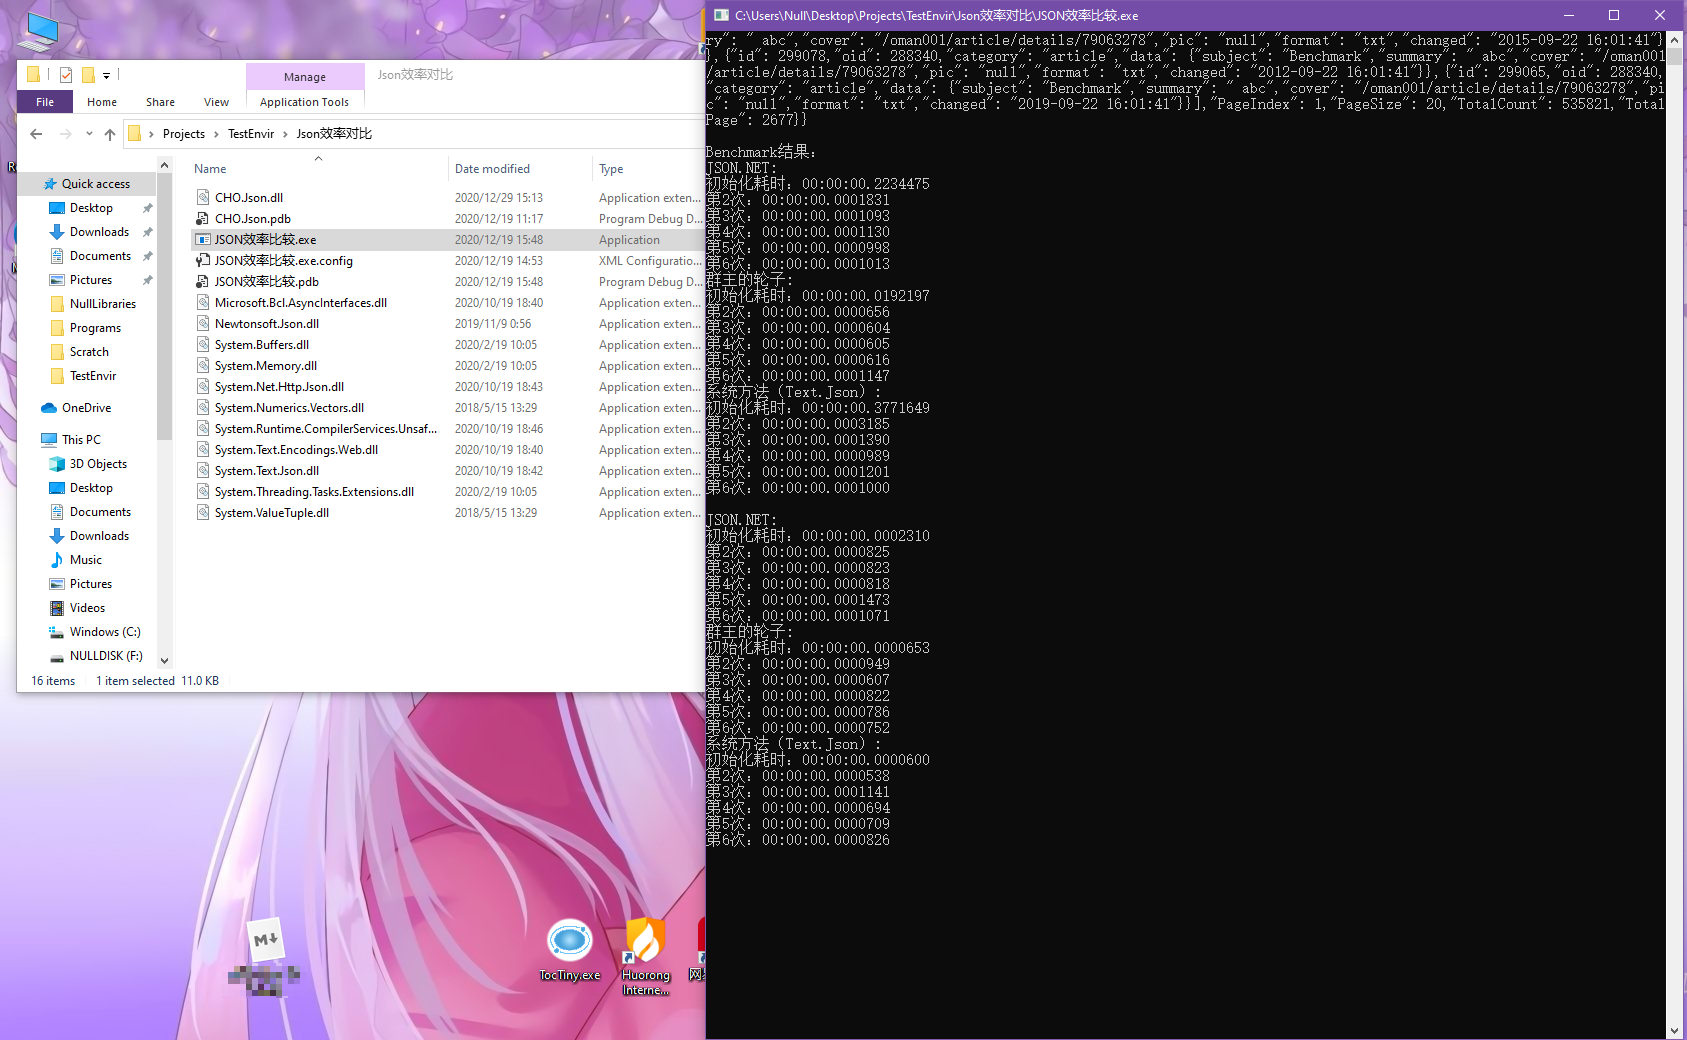Expand the chevron before Projects in address bar

[x=151, y=134]
